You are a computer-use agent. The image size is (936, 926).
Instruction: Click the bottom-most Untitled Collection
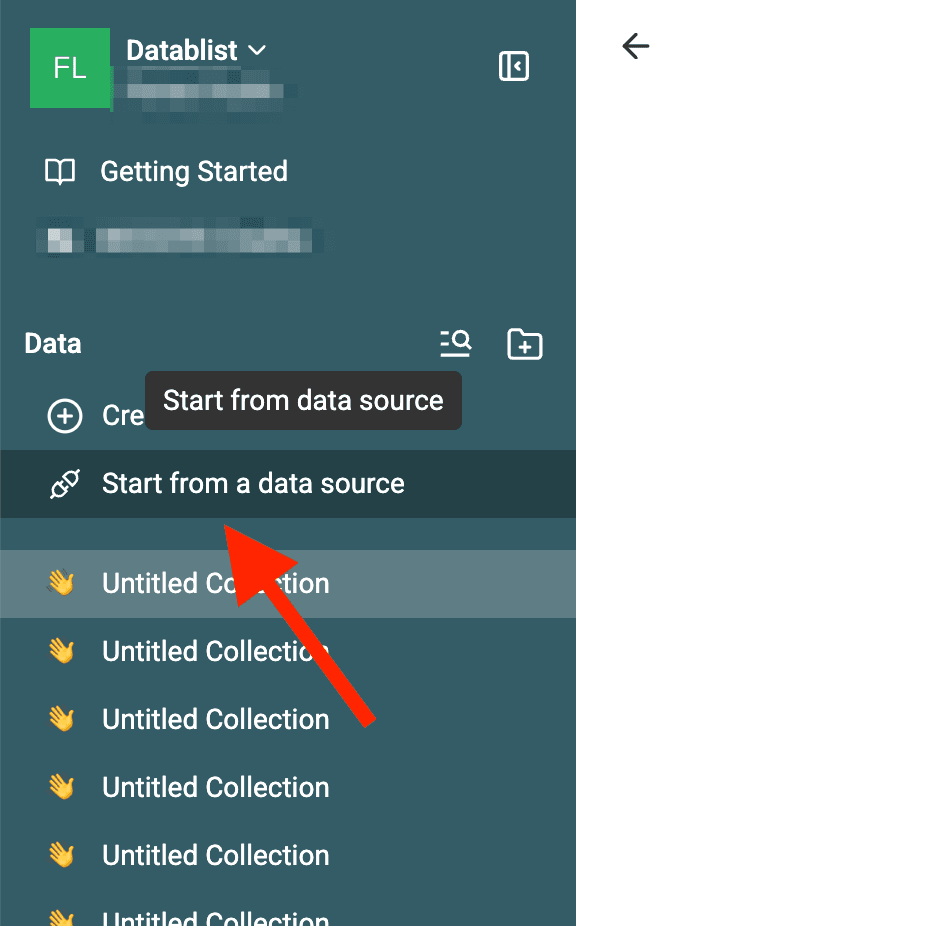[x=215, y=915]
